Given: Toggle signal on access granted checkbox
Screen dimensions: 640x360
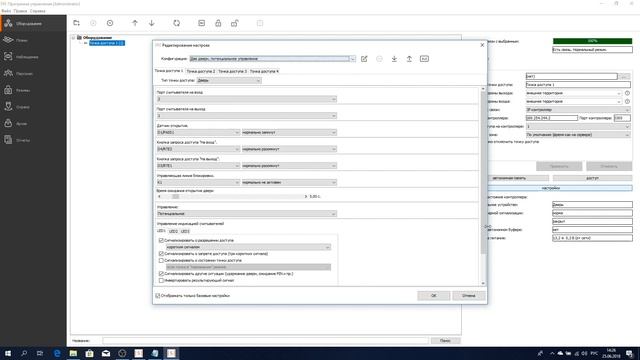Looking at the screenshot, I should (161, 240).
